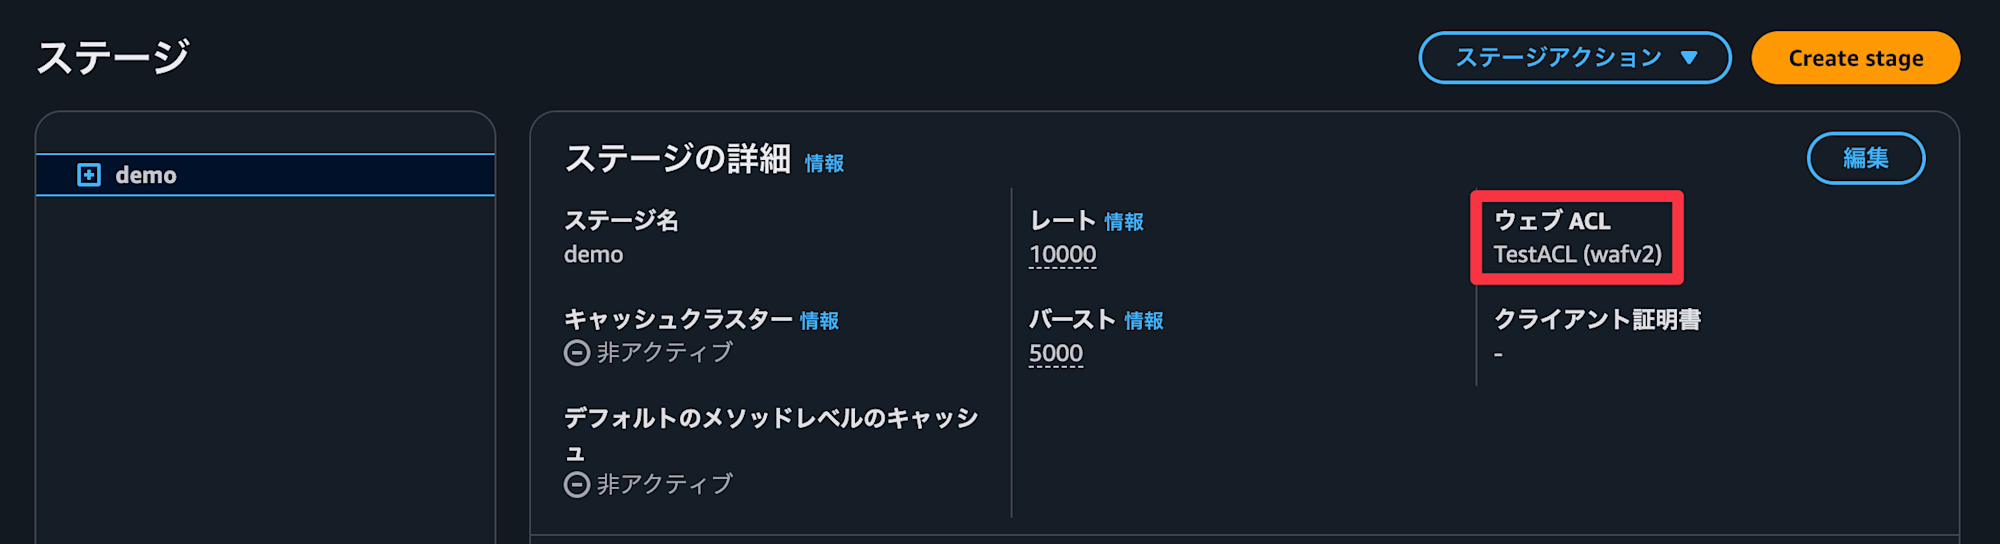Click the TestACL (wafv2) web ACL value

tap(1578, 255)
